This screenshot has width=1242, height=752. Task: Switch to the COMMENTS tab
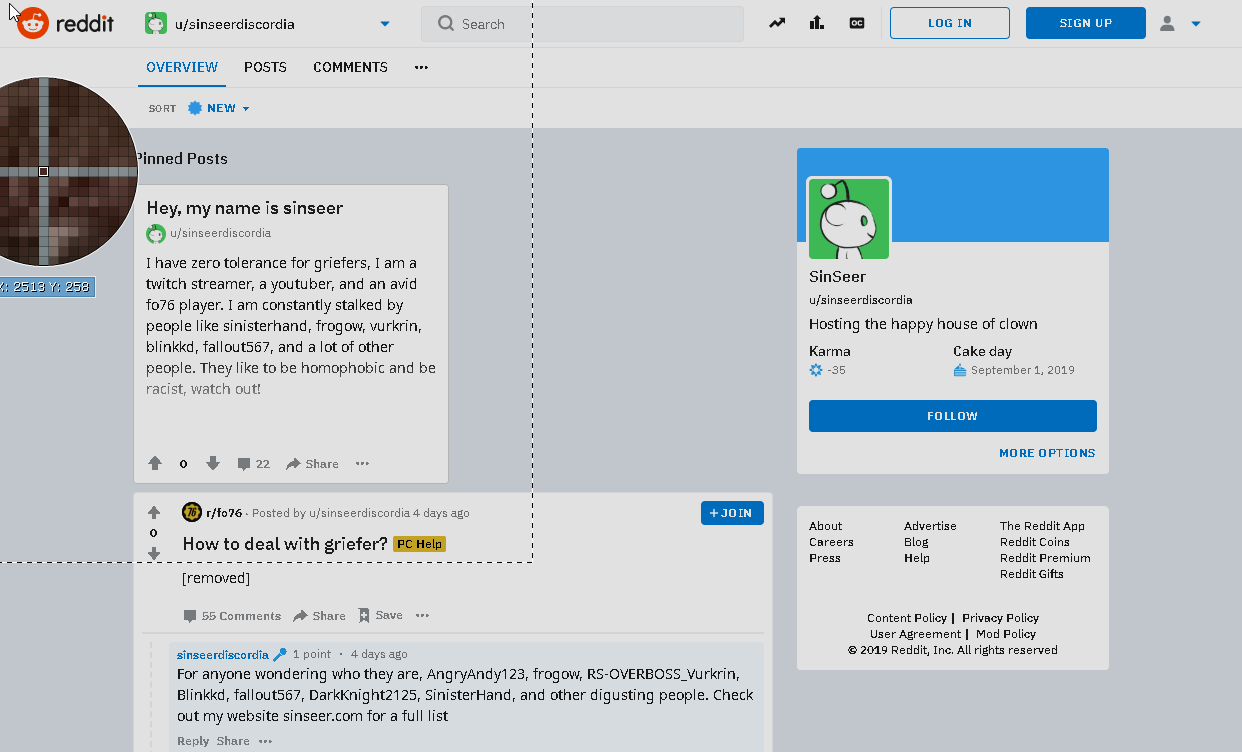(350, 67)
